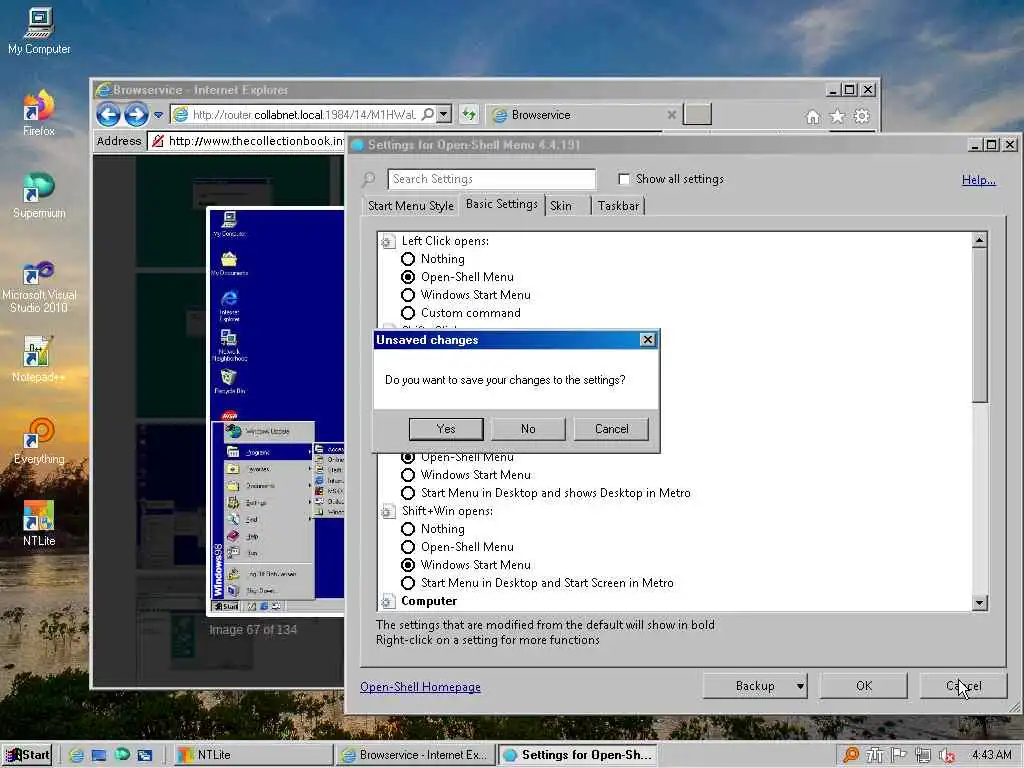
Task: Open Microsoft Visual Studio 2010 shortcut
Action: (x=39, y=286)
